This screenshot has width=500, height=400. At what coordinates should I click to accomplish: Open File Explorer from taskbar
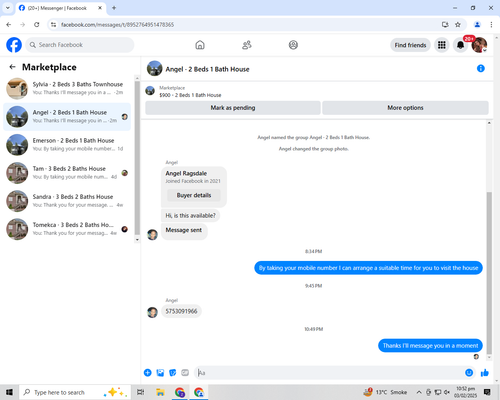(160, 392)
